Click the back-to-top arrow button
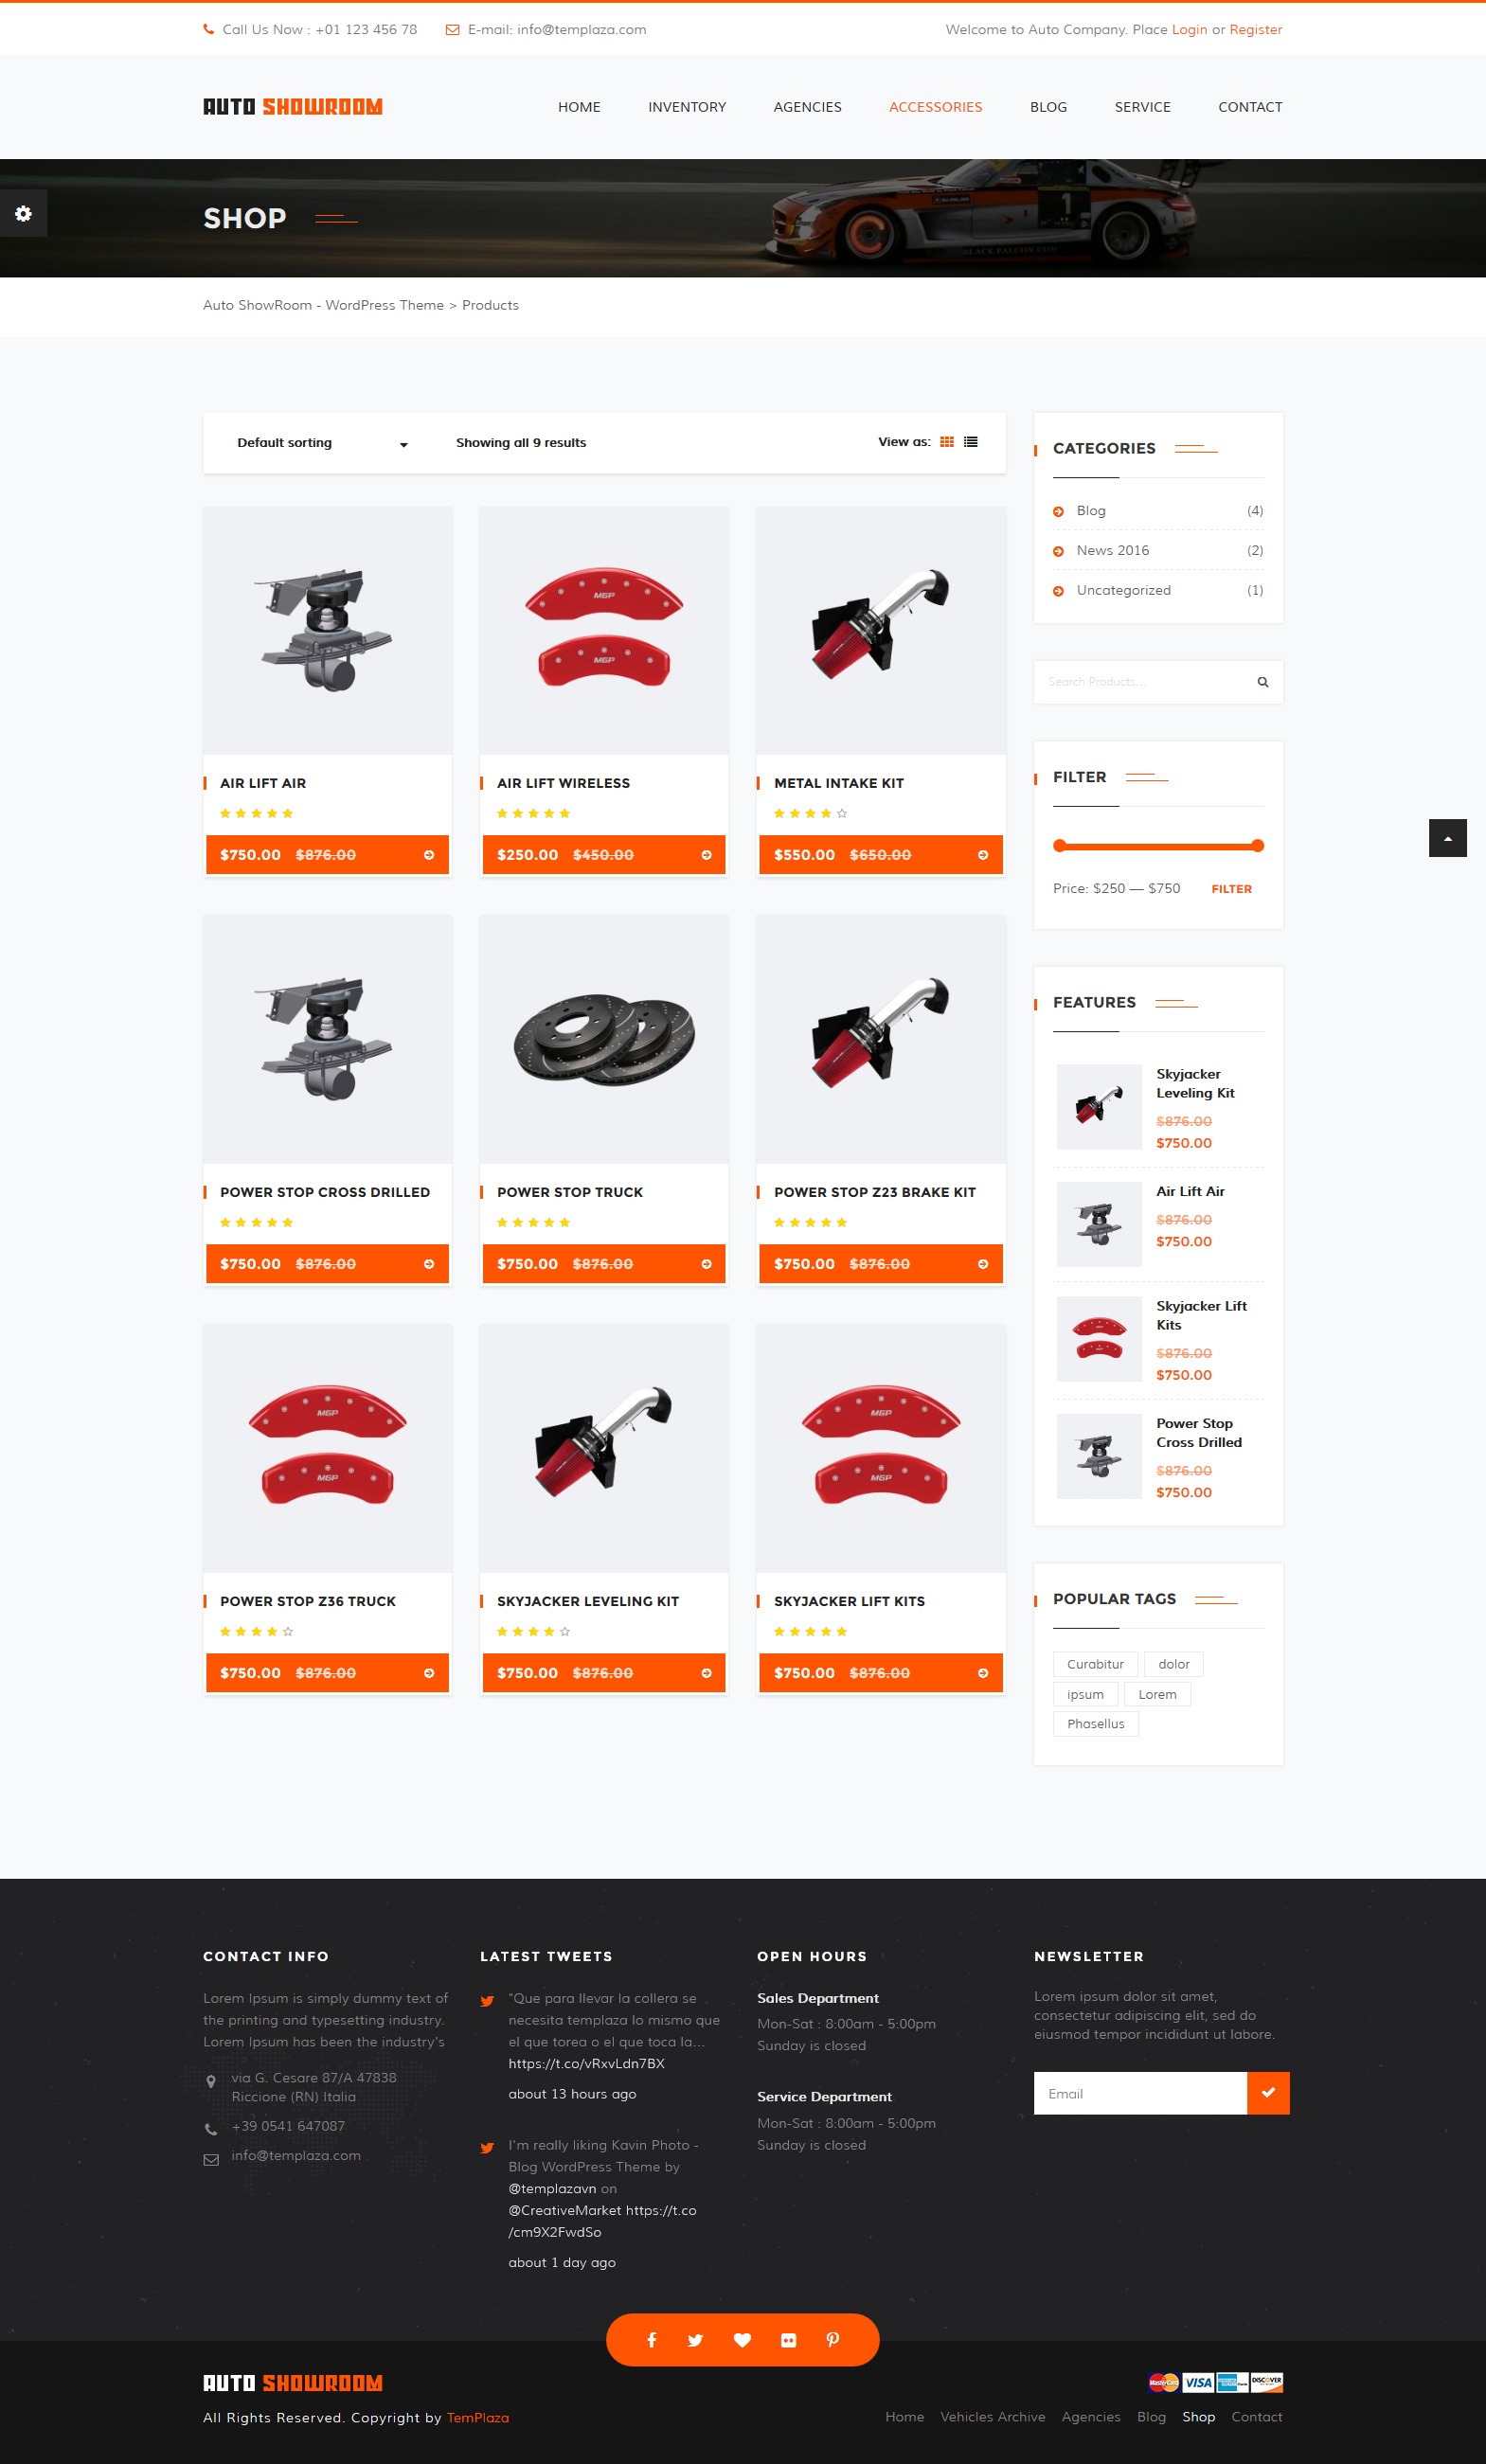Screen dimensions: 1486x2464 pyautogui.click(x=1447, y=838)
